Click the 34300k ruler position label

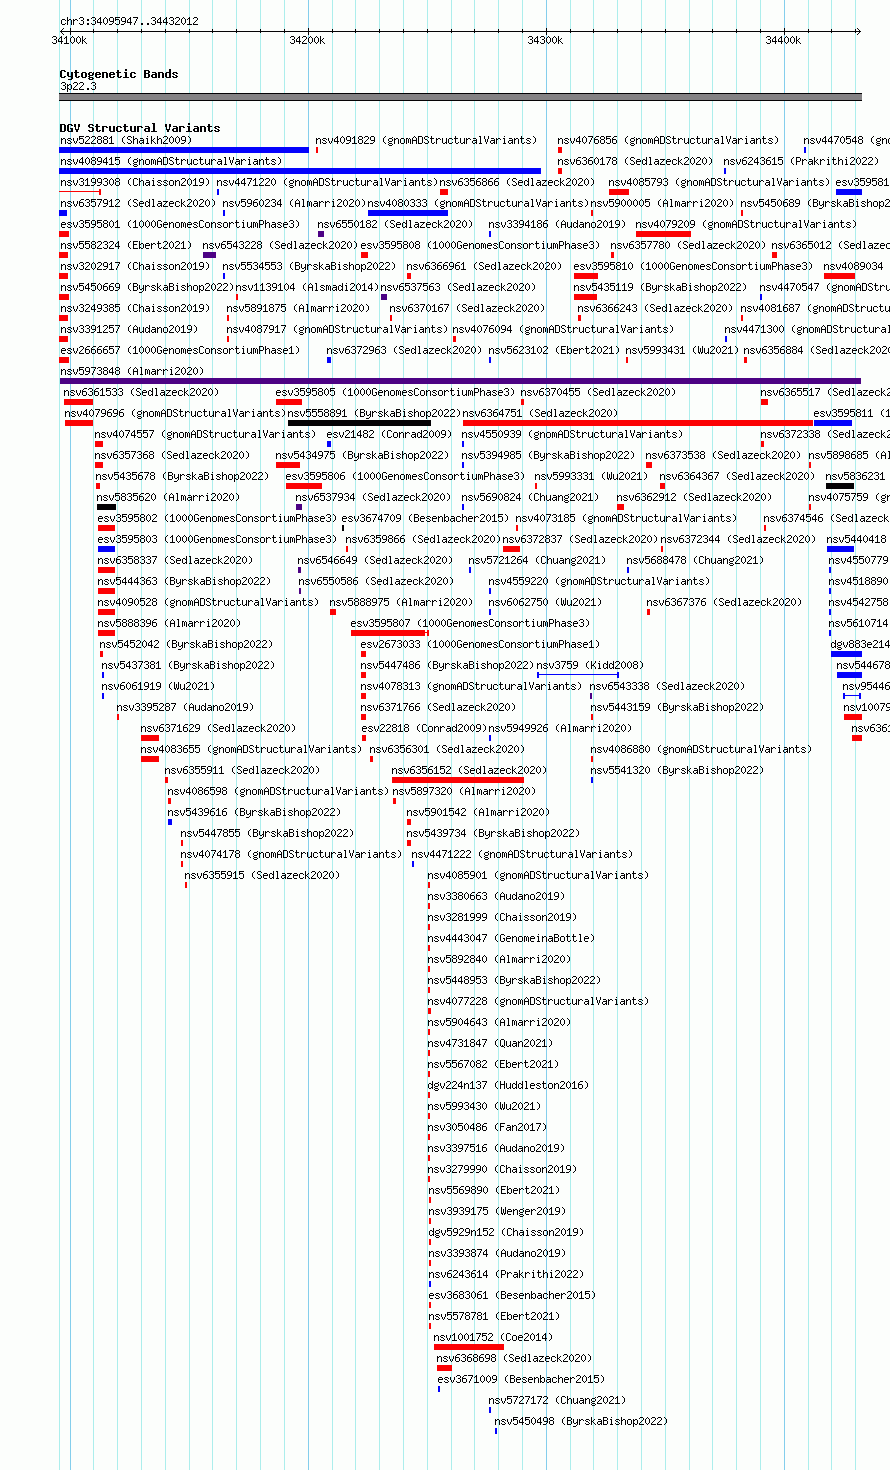pos(545,40)
